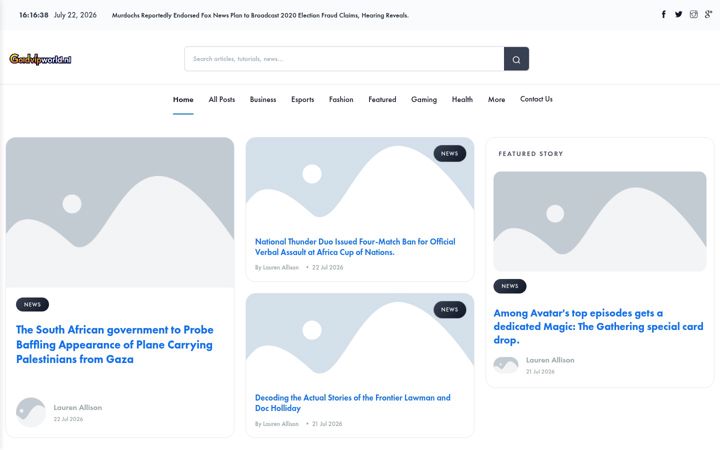Open Avatar Magic: The Gathering card drop article

pos(598,326)
